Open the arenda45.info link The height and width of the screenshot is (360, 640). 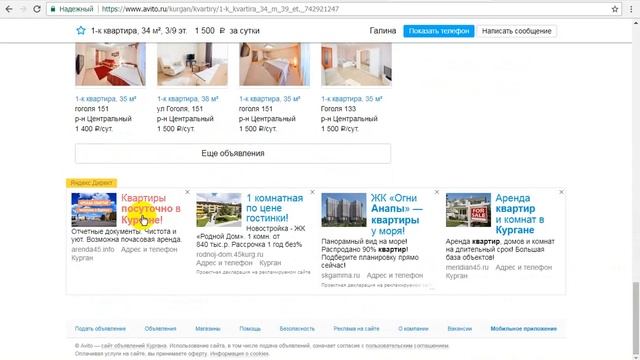point(93,249)
